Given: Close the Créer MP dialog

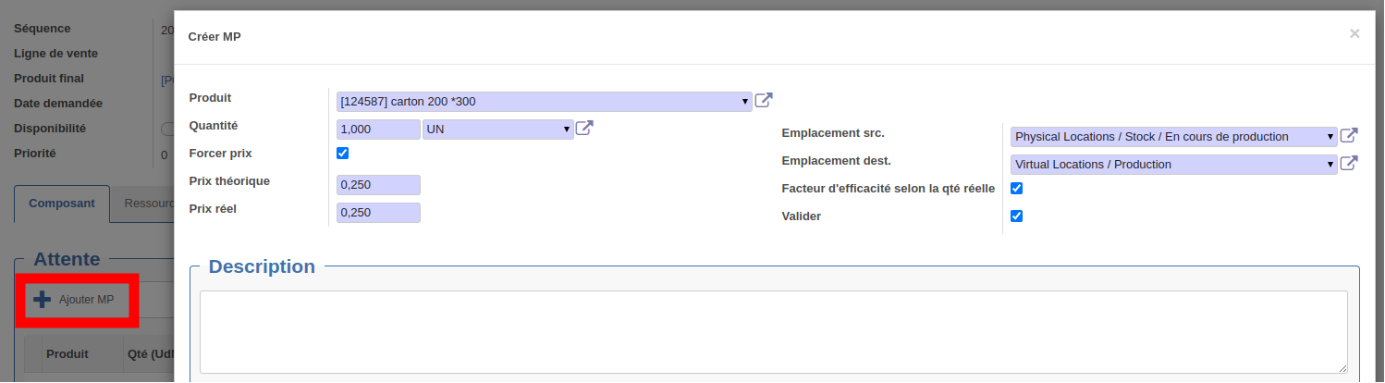Looking at the screenshot, I should click(x=1354, y=34).
